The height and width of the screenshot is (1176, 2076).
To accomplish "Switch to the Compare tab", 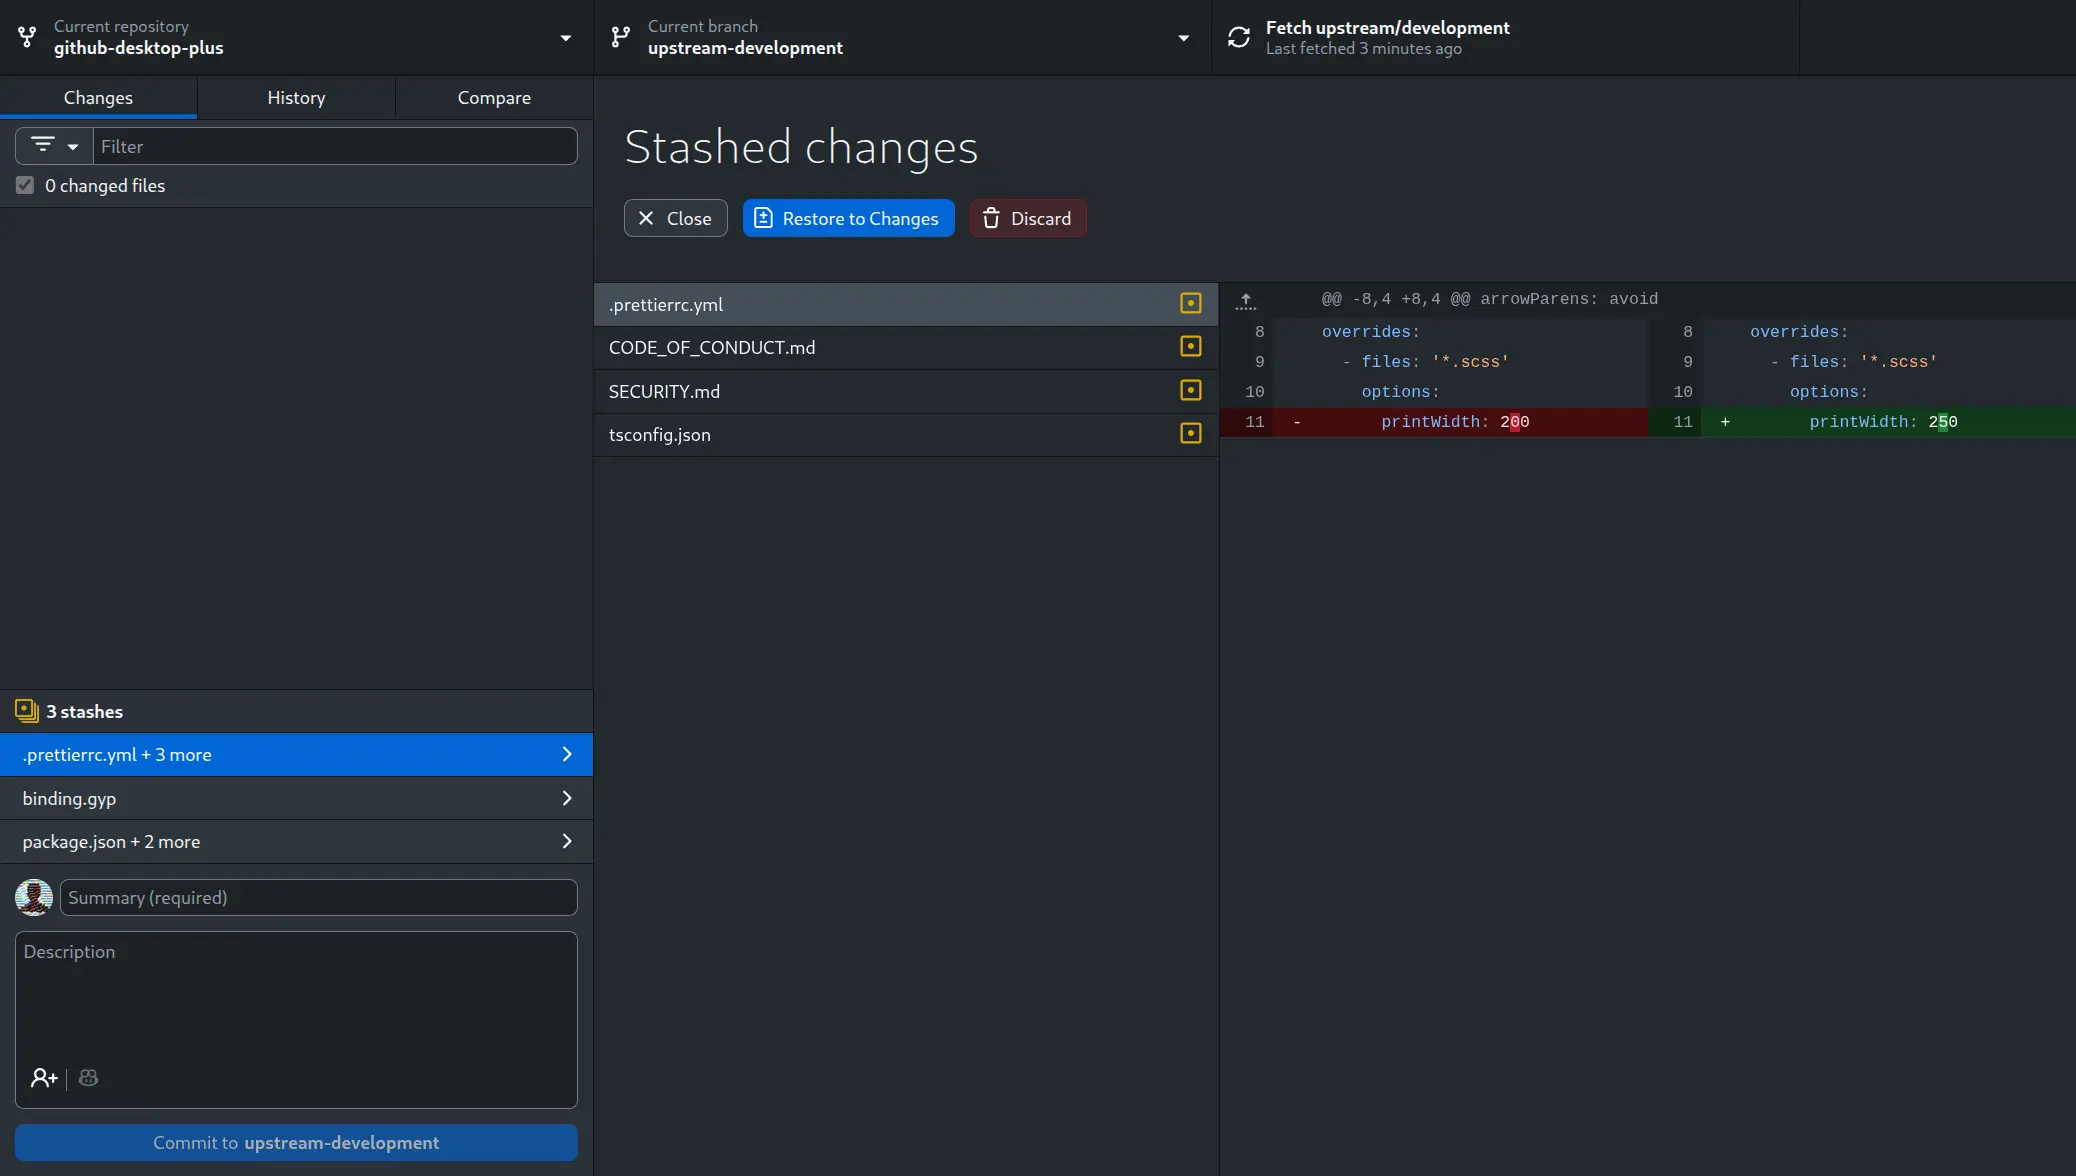I will (x=494, y=98).
